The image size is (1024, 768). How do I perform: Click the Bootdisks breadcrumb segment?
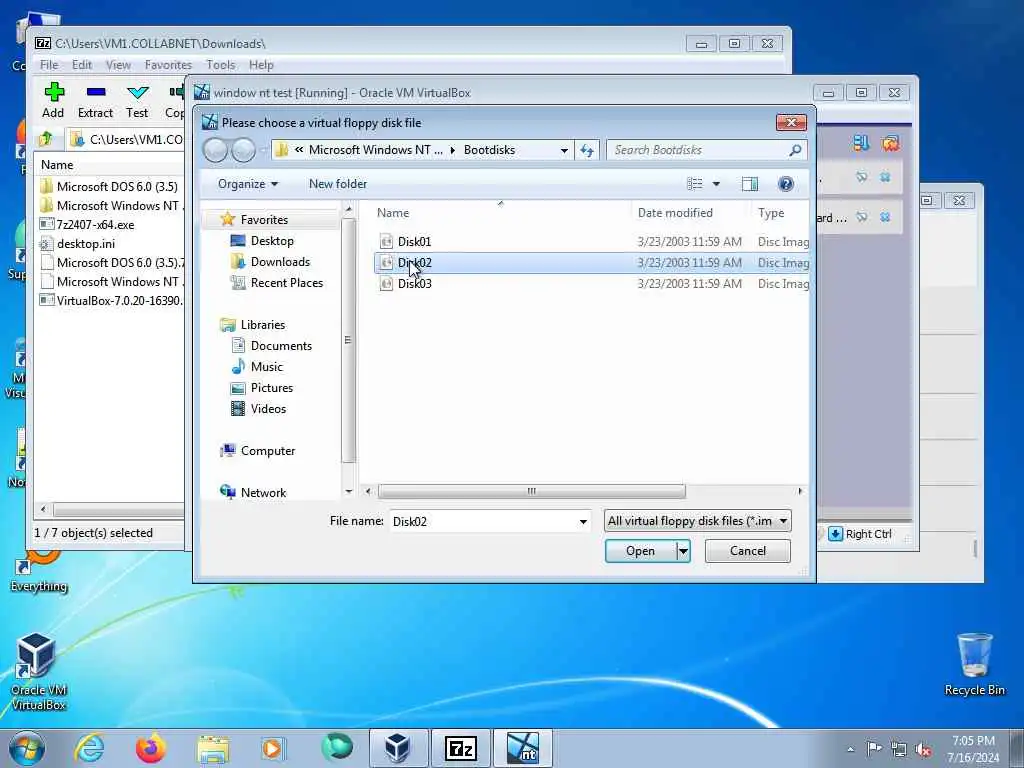pyautogui.click(x=489, y=150)
